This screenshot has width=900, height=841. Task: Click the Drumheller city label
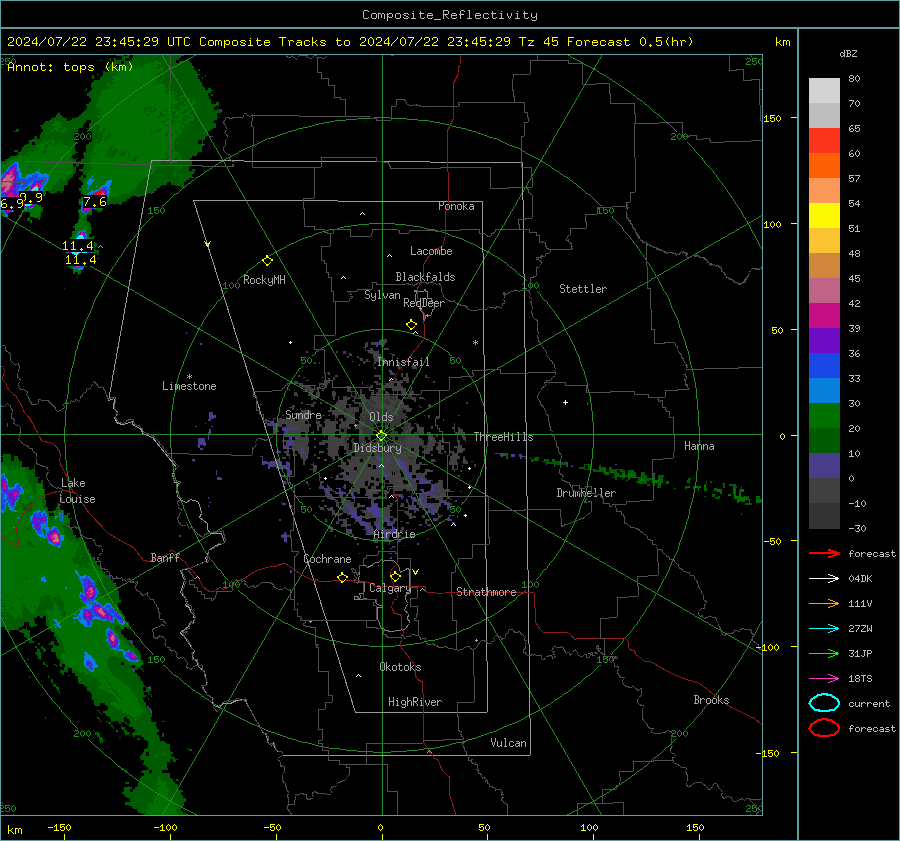[586, 493]
